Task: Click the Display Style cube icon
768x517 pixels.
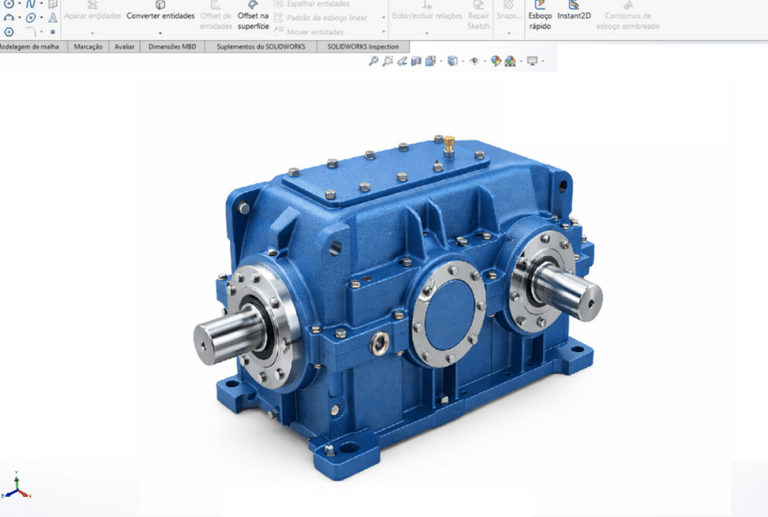Action: (453, 61)
